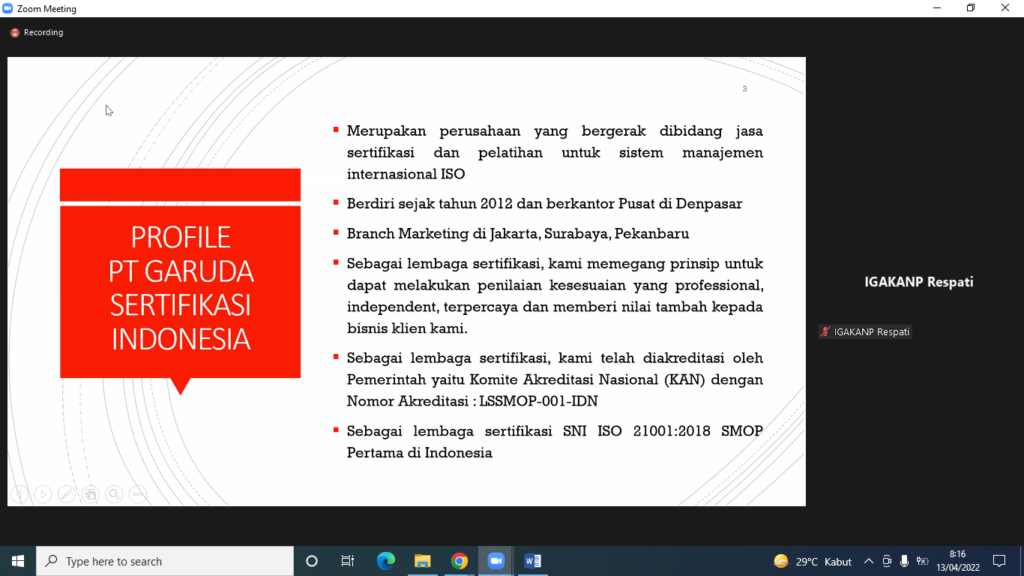Open the Windows Start menu
The image size is (1024, 576).
[x=18, y=561]
